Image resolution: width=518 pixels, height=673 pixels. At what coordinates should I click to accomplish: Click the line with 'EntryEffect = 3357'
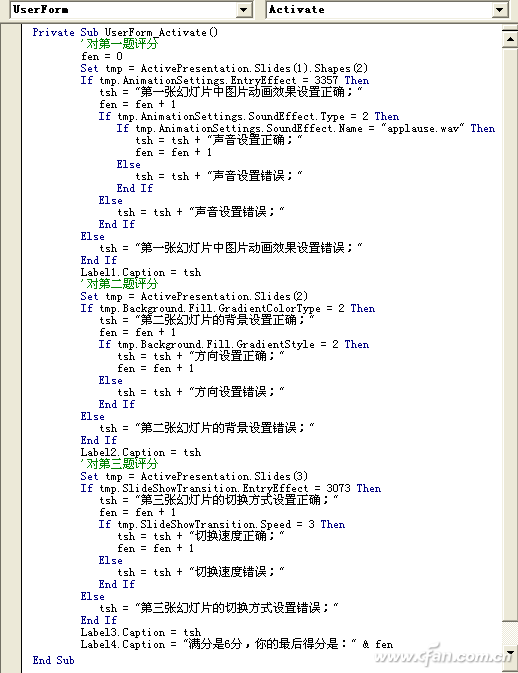(224, 80)
